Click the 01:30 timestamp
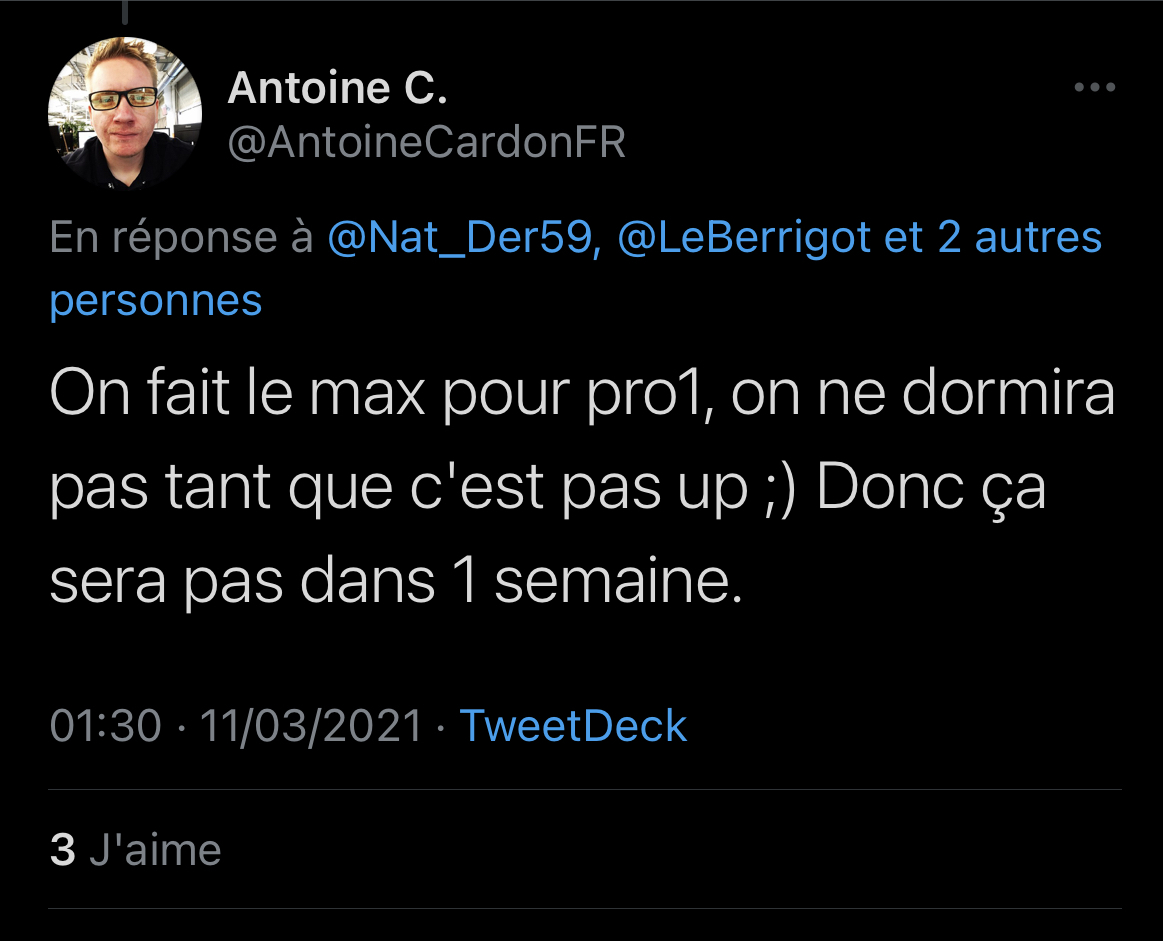This screenshot has height=941, width=1163. pyautogui.click(x=105, y=726)
